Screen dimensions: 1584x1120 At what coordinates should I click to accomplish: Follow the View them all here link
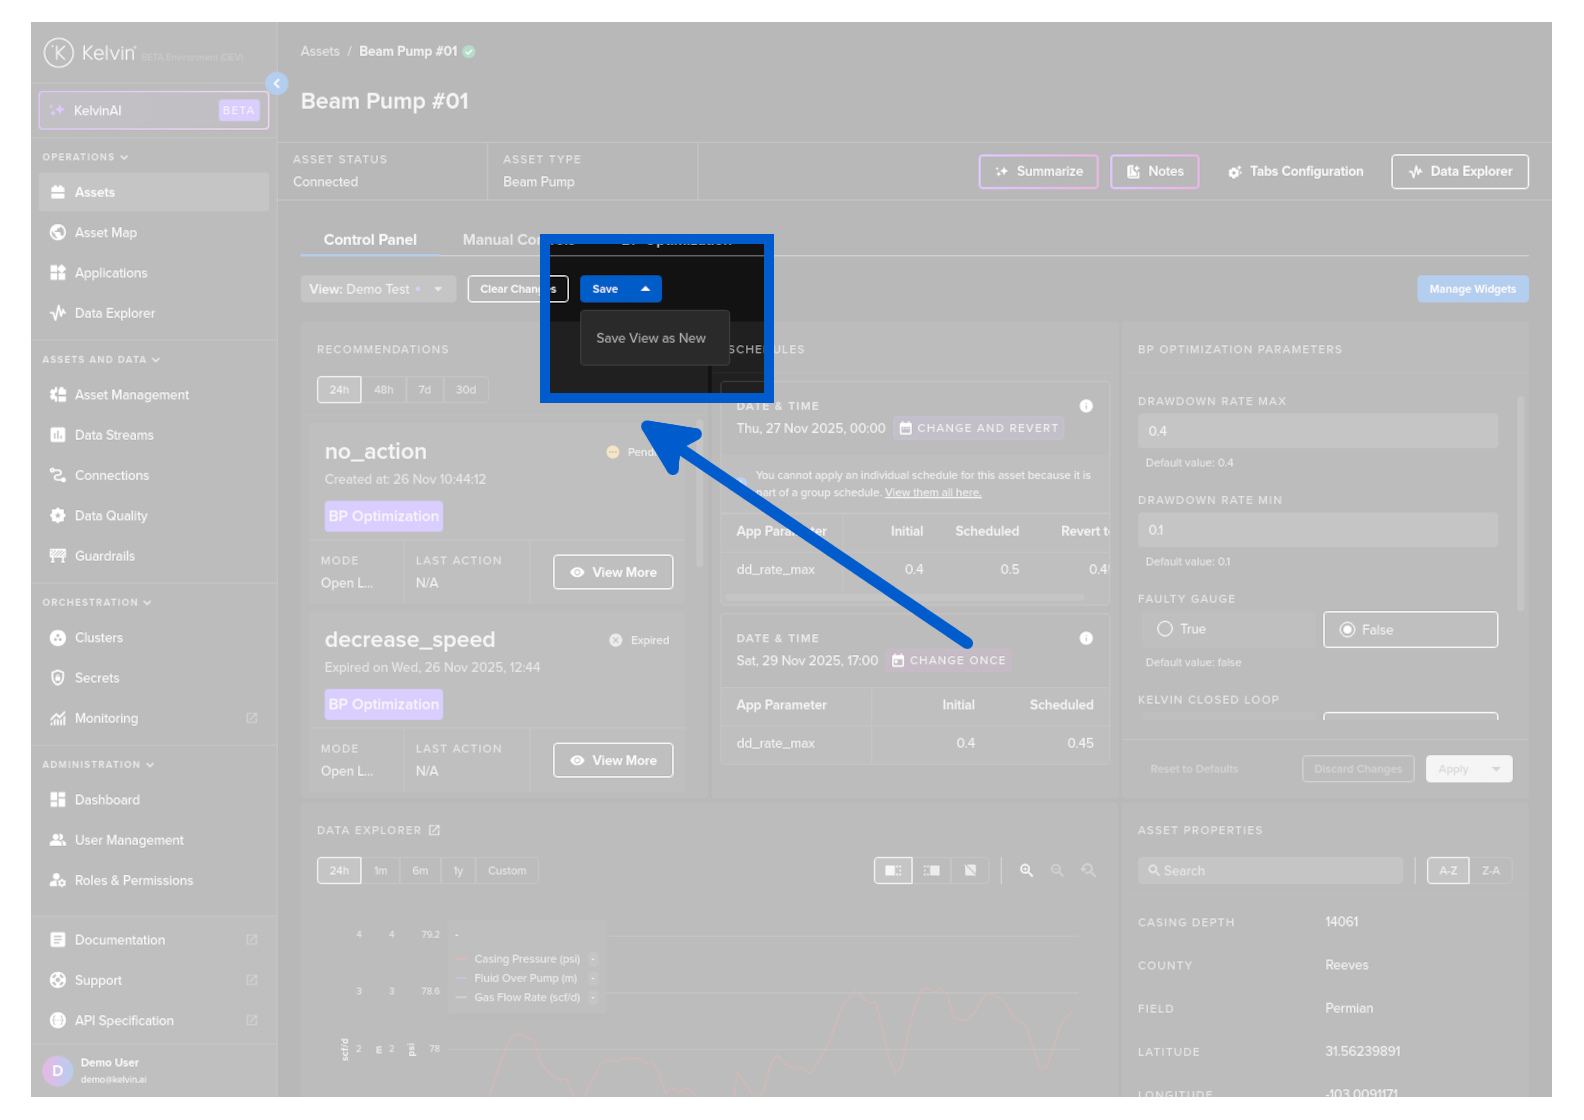932,493
